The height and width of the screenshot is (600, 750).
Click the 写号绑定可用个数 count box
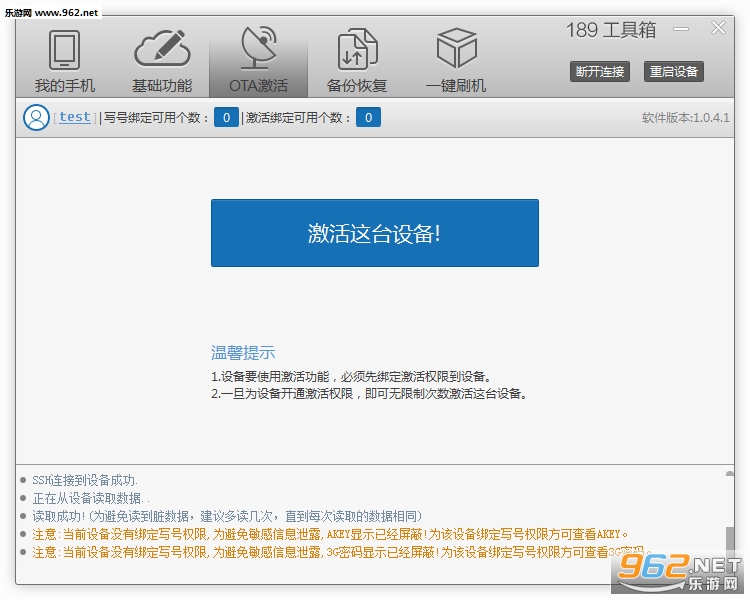pyautogui.click(x=226, y=117)
